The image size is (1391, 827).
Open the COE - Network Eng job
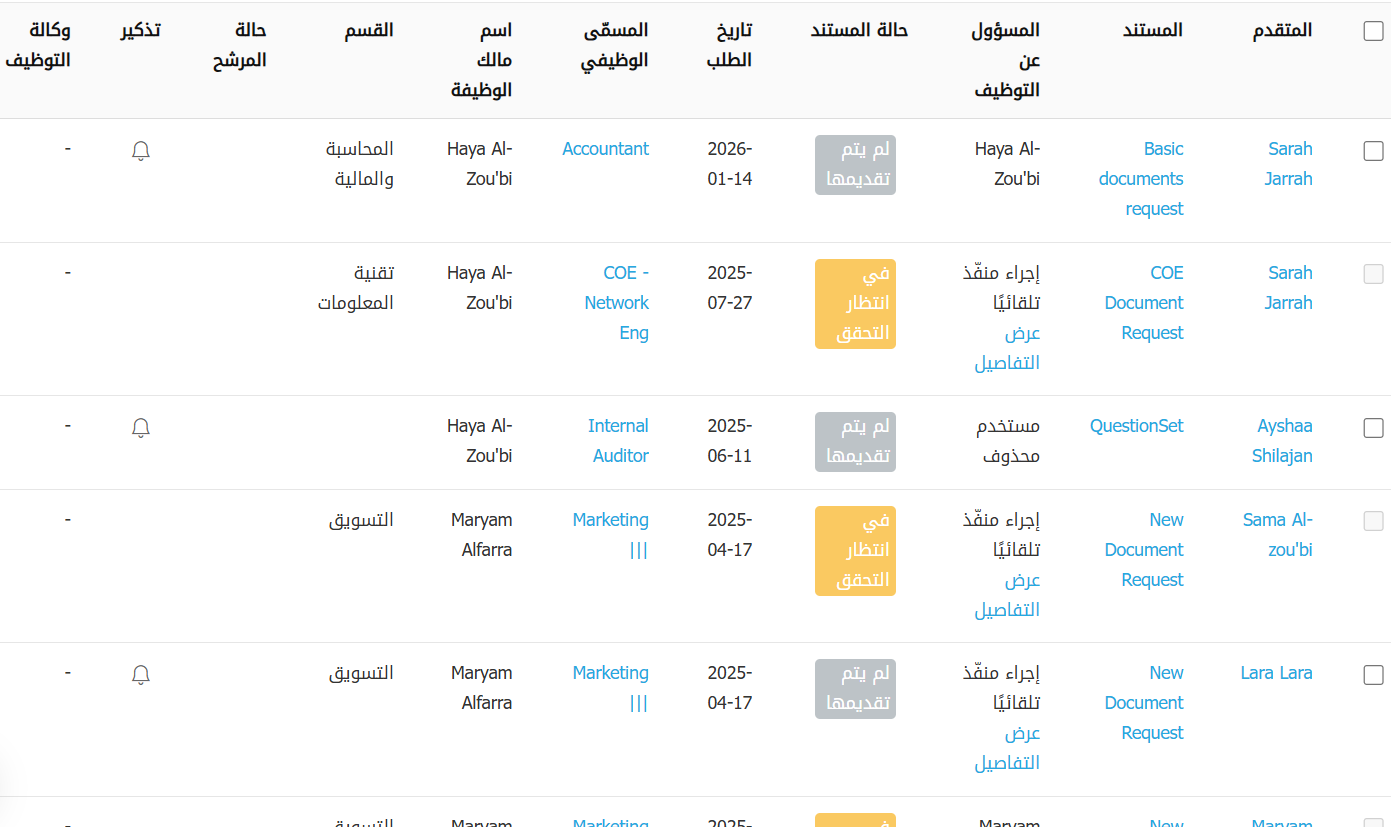click(617, 303)
